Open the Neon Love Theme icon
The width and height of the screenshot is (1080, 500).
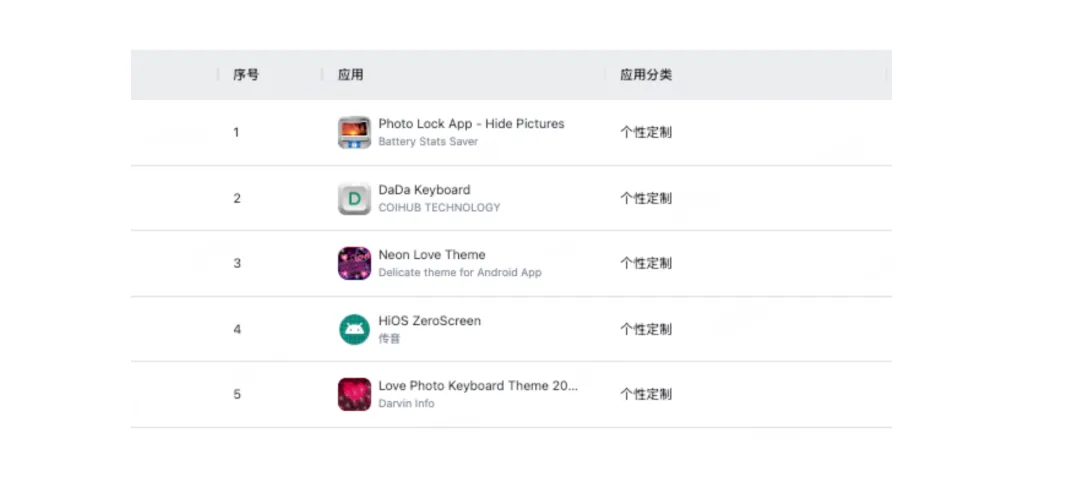(x=354, y=263)
